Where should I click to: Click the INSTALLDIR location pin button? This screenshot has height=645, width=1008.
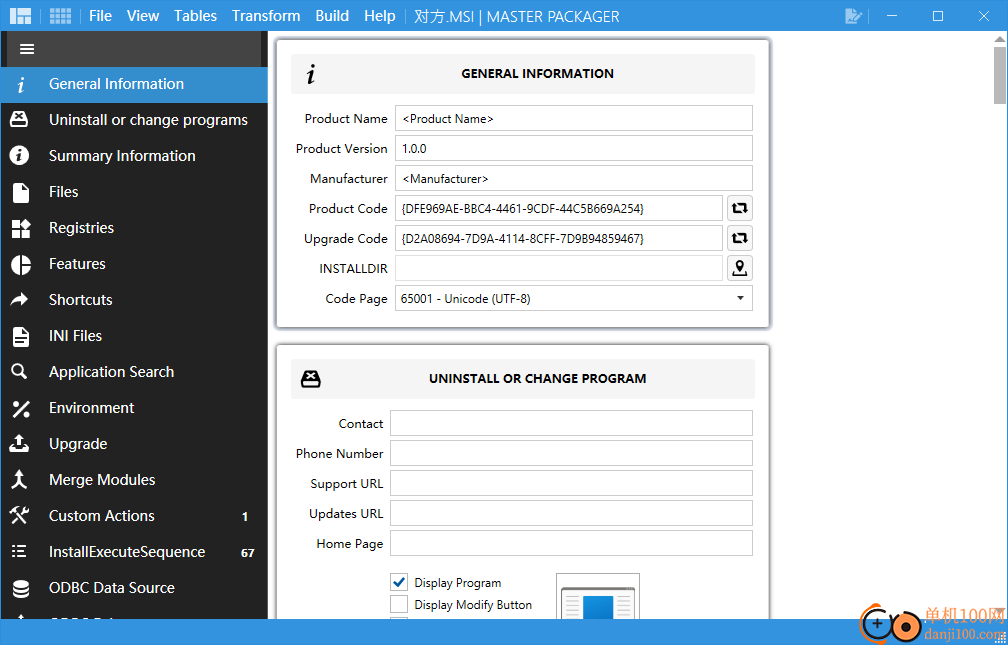(740, 268)
